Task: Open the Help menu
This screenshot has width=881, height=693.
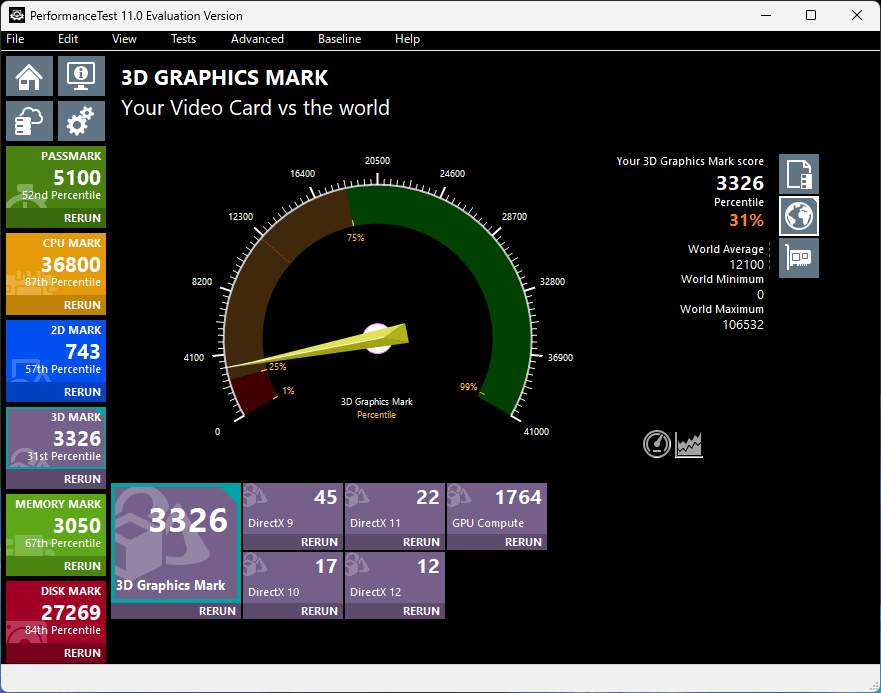Action: coord(407,39)
